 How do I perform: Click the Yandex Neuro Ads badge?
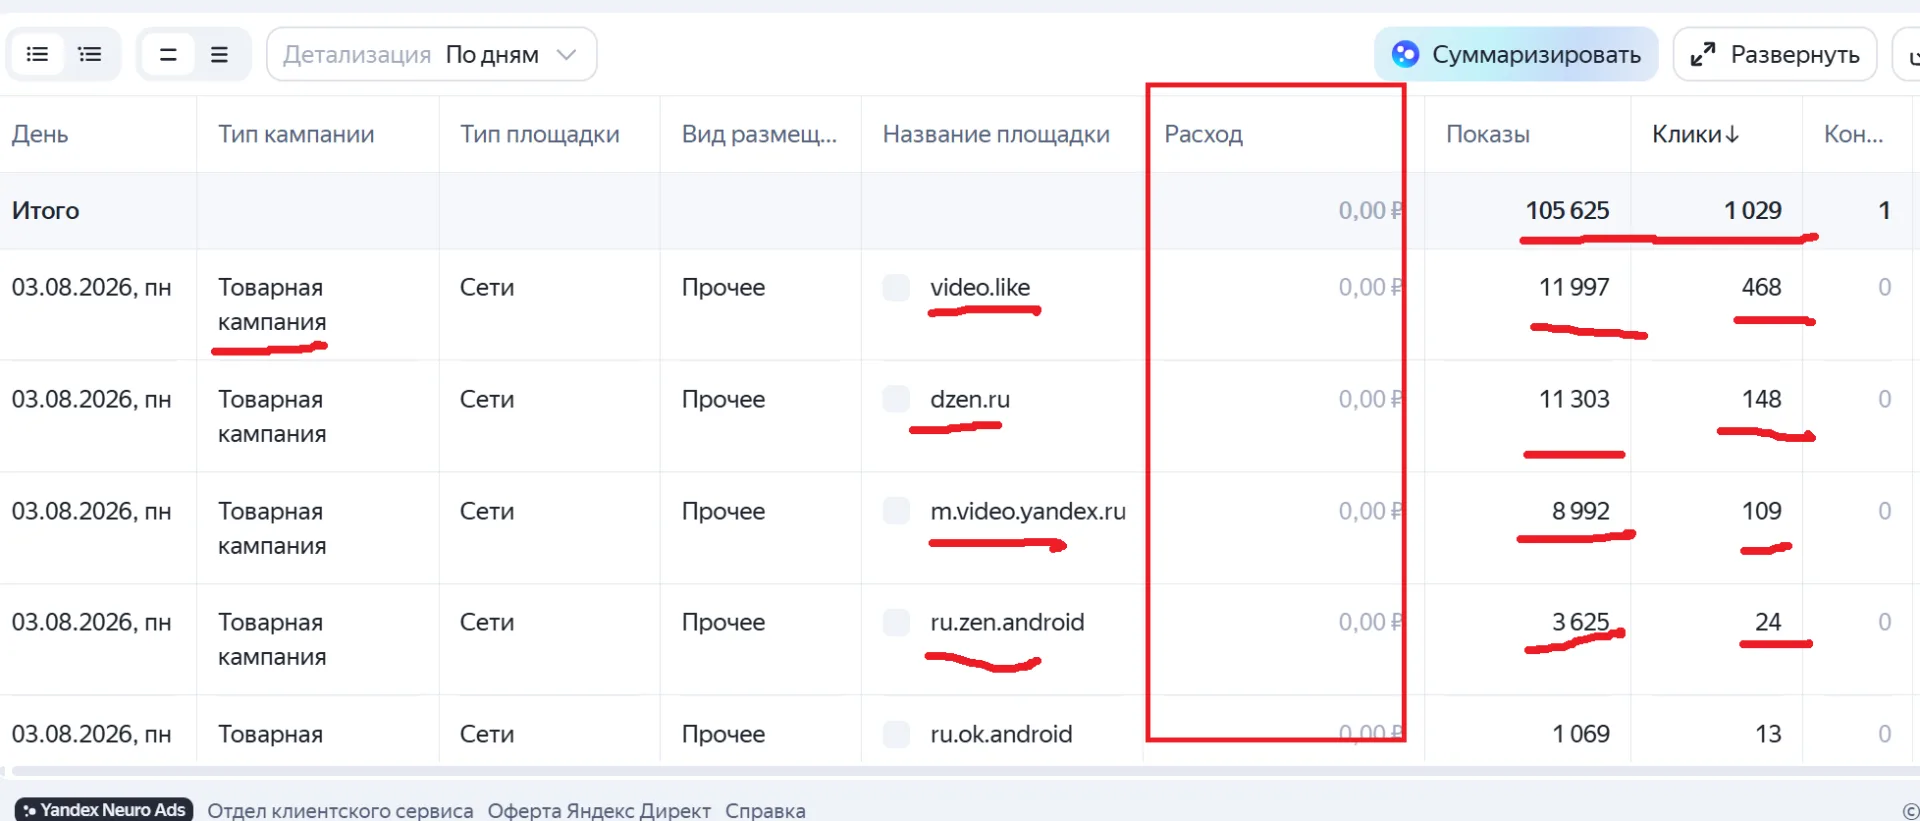[x=104, y=810]
